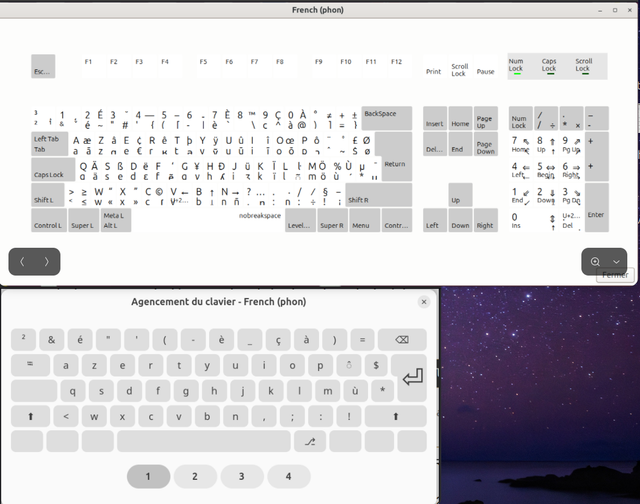The height and width of the screenshot is (504, 640).
Task: Click the Level shift key in French (phon) window
Action: click(300, 220)
